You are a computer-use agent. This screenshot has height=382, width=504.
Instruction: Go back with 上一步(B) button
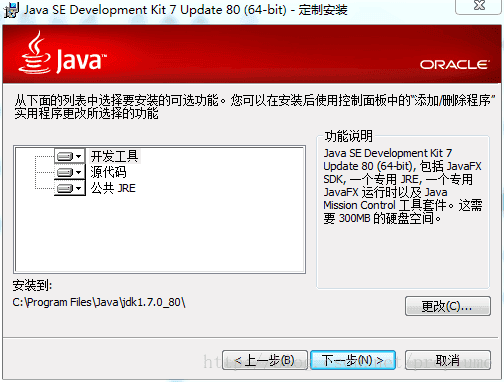265,360
